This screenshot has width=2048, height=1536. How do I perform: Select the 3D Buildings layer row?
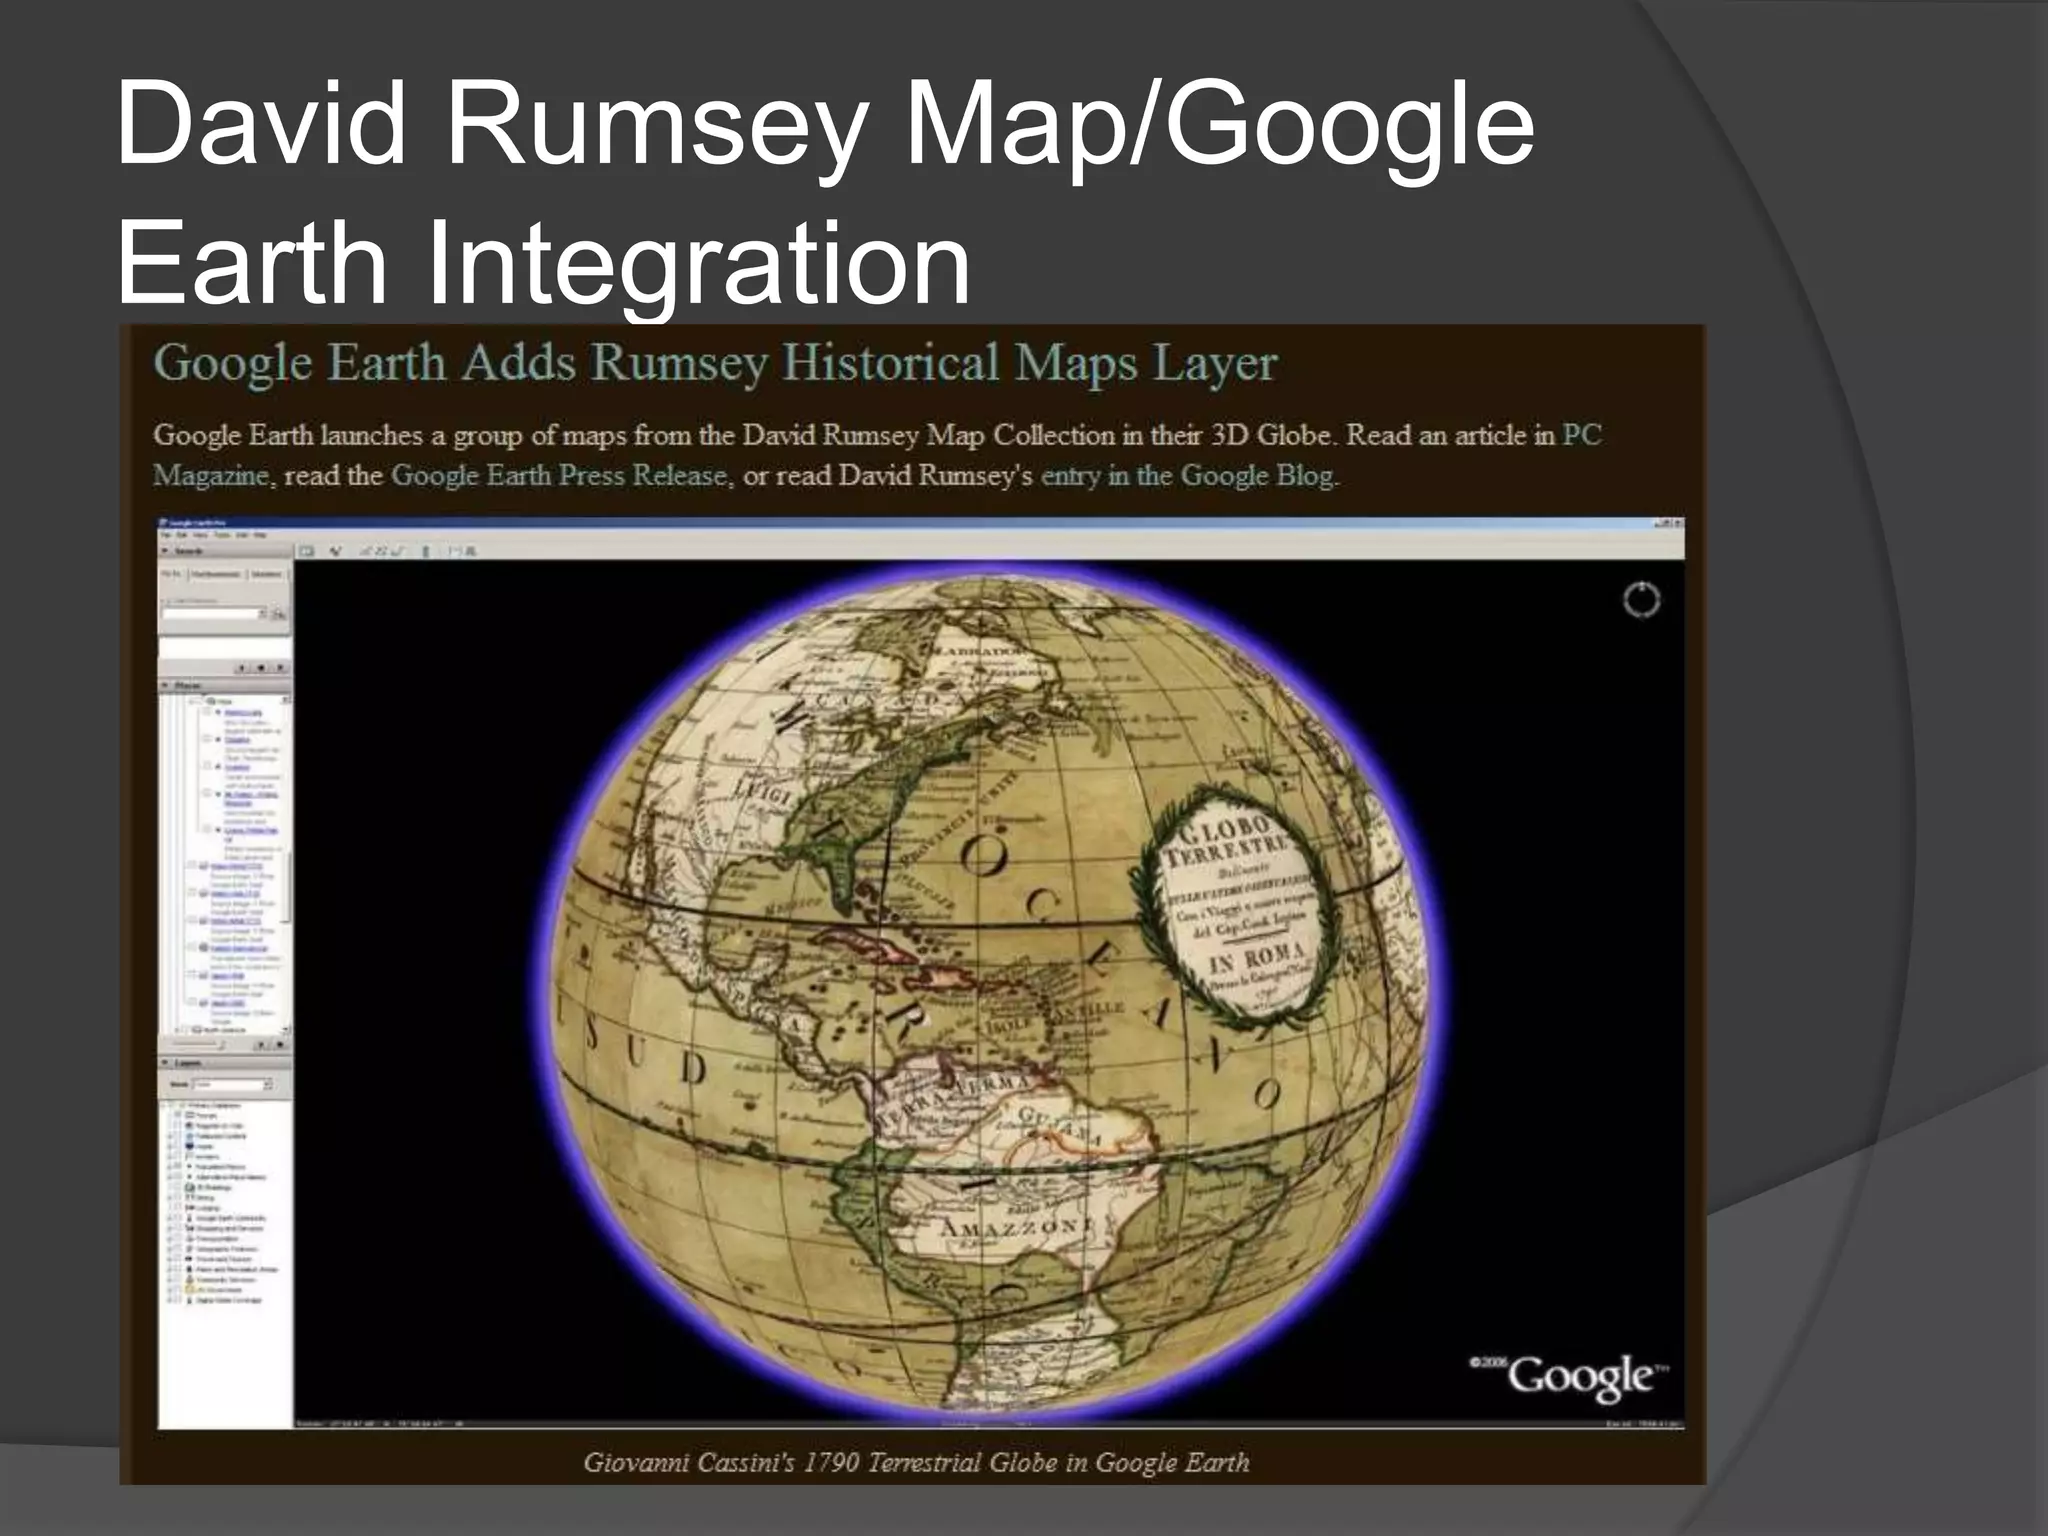pos(210,1187)
